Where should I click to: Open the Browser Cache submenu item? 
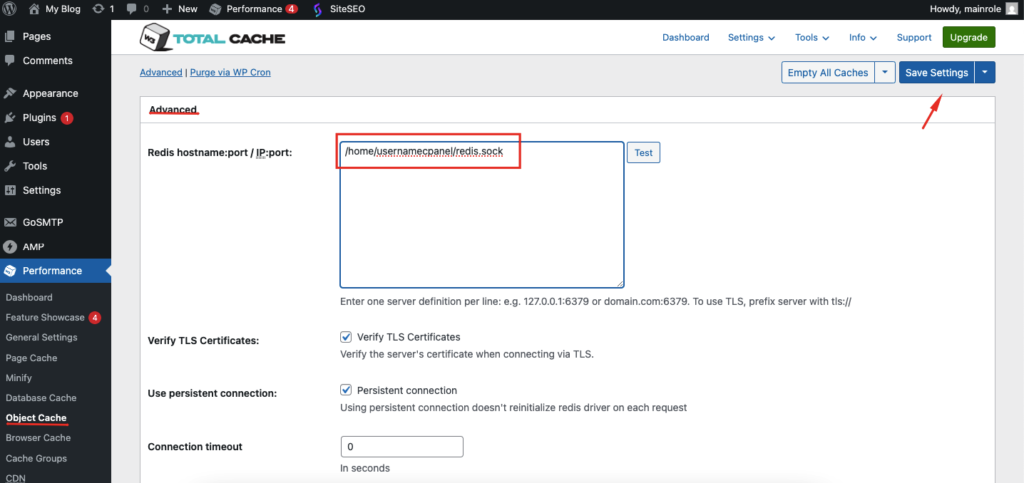coord(38,438)
